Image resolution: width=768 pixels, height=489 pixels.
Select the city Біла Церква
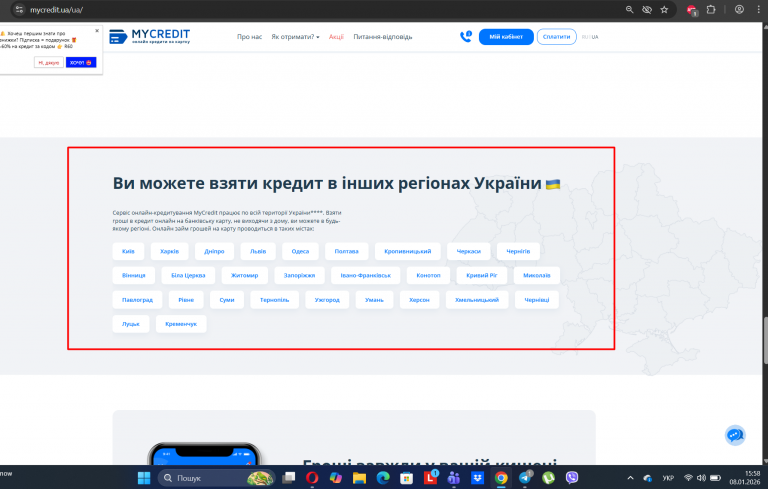point(188,275)
